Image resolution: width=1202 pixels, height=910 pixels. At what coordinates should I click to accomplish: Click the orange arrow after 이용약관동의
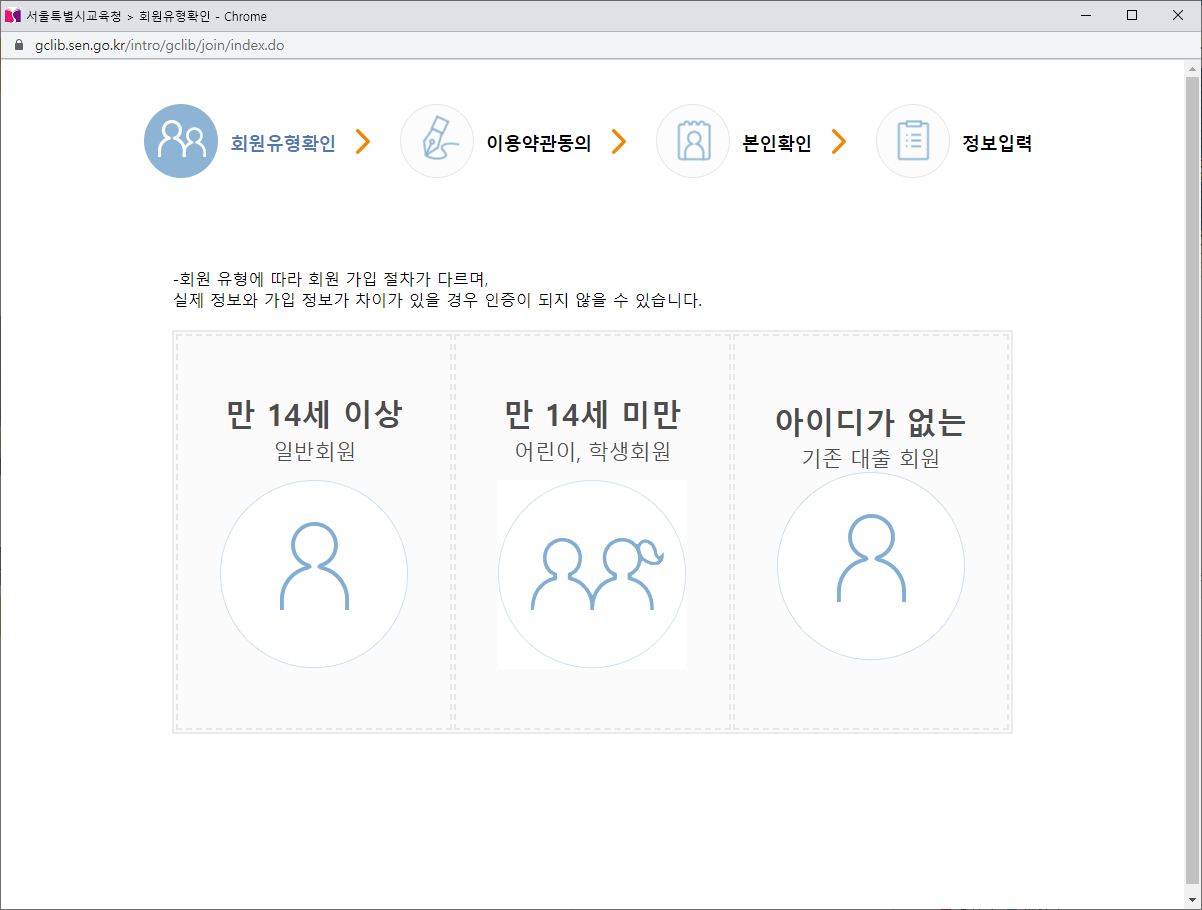point(619,142)
